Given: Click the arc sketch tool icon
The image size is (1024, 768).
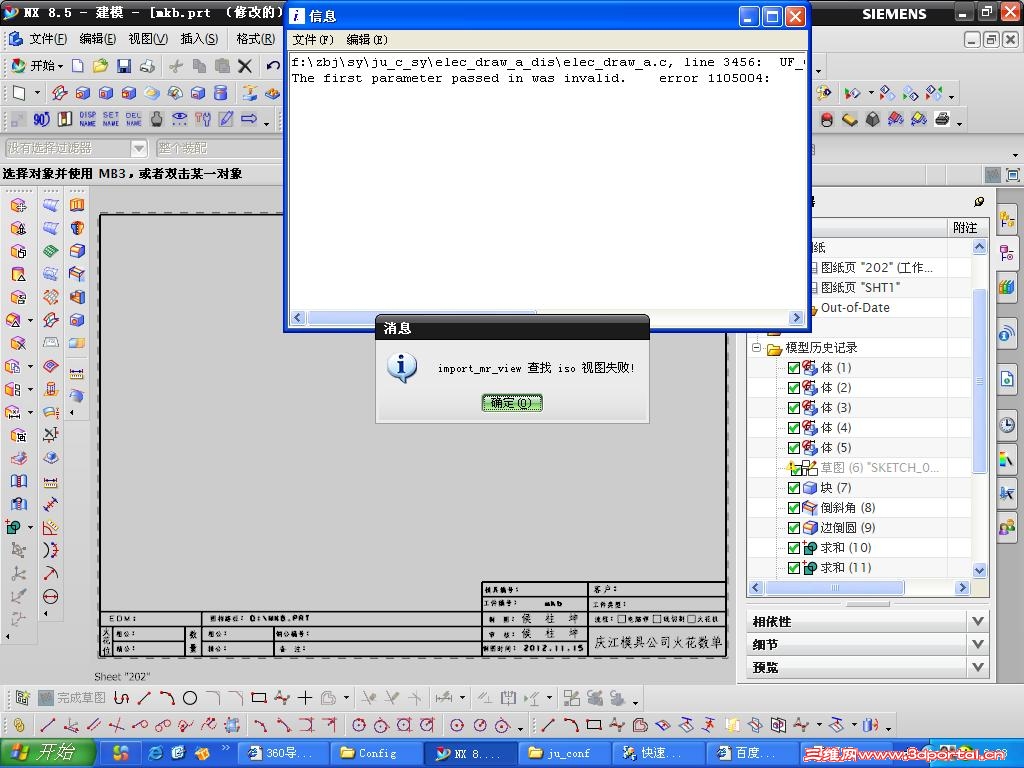Looking at the screenshot, I should click(167, 698).
